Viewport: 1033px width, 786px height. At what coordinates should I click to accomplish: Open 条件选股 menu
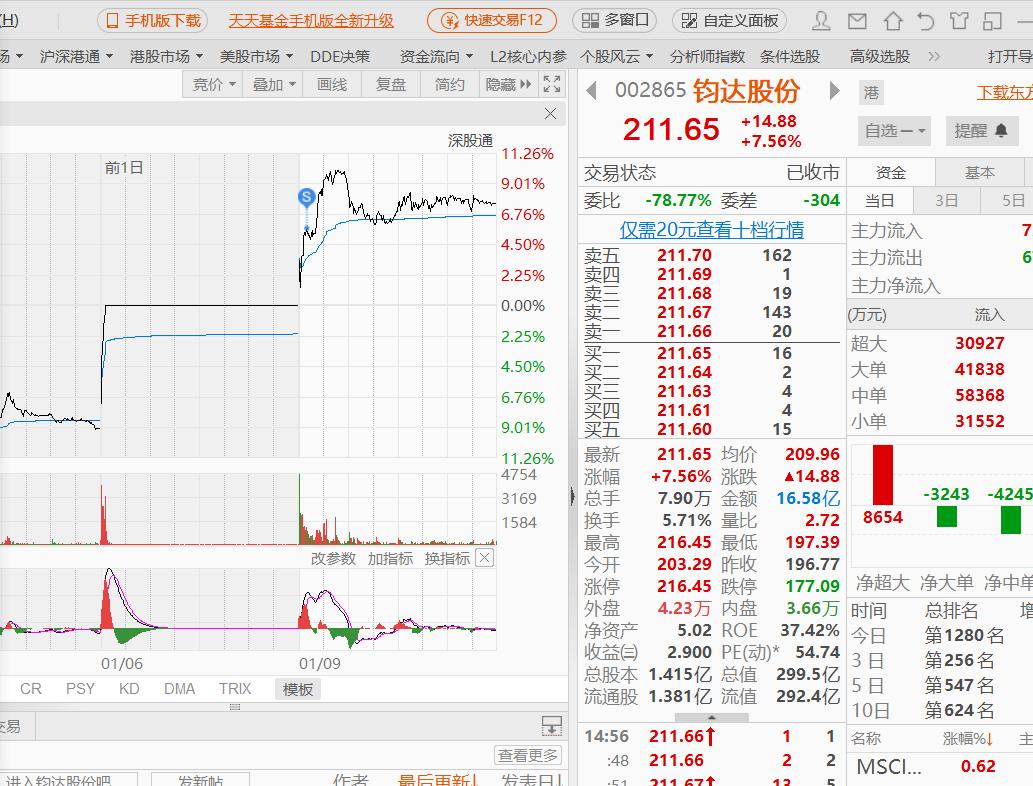point(790,57)
